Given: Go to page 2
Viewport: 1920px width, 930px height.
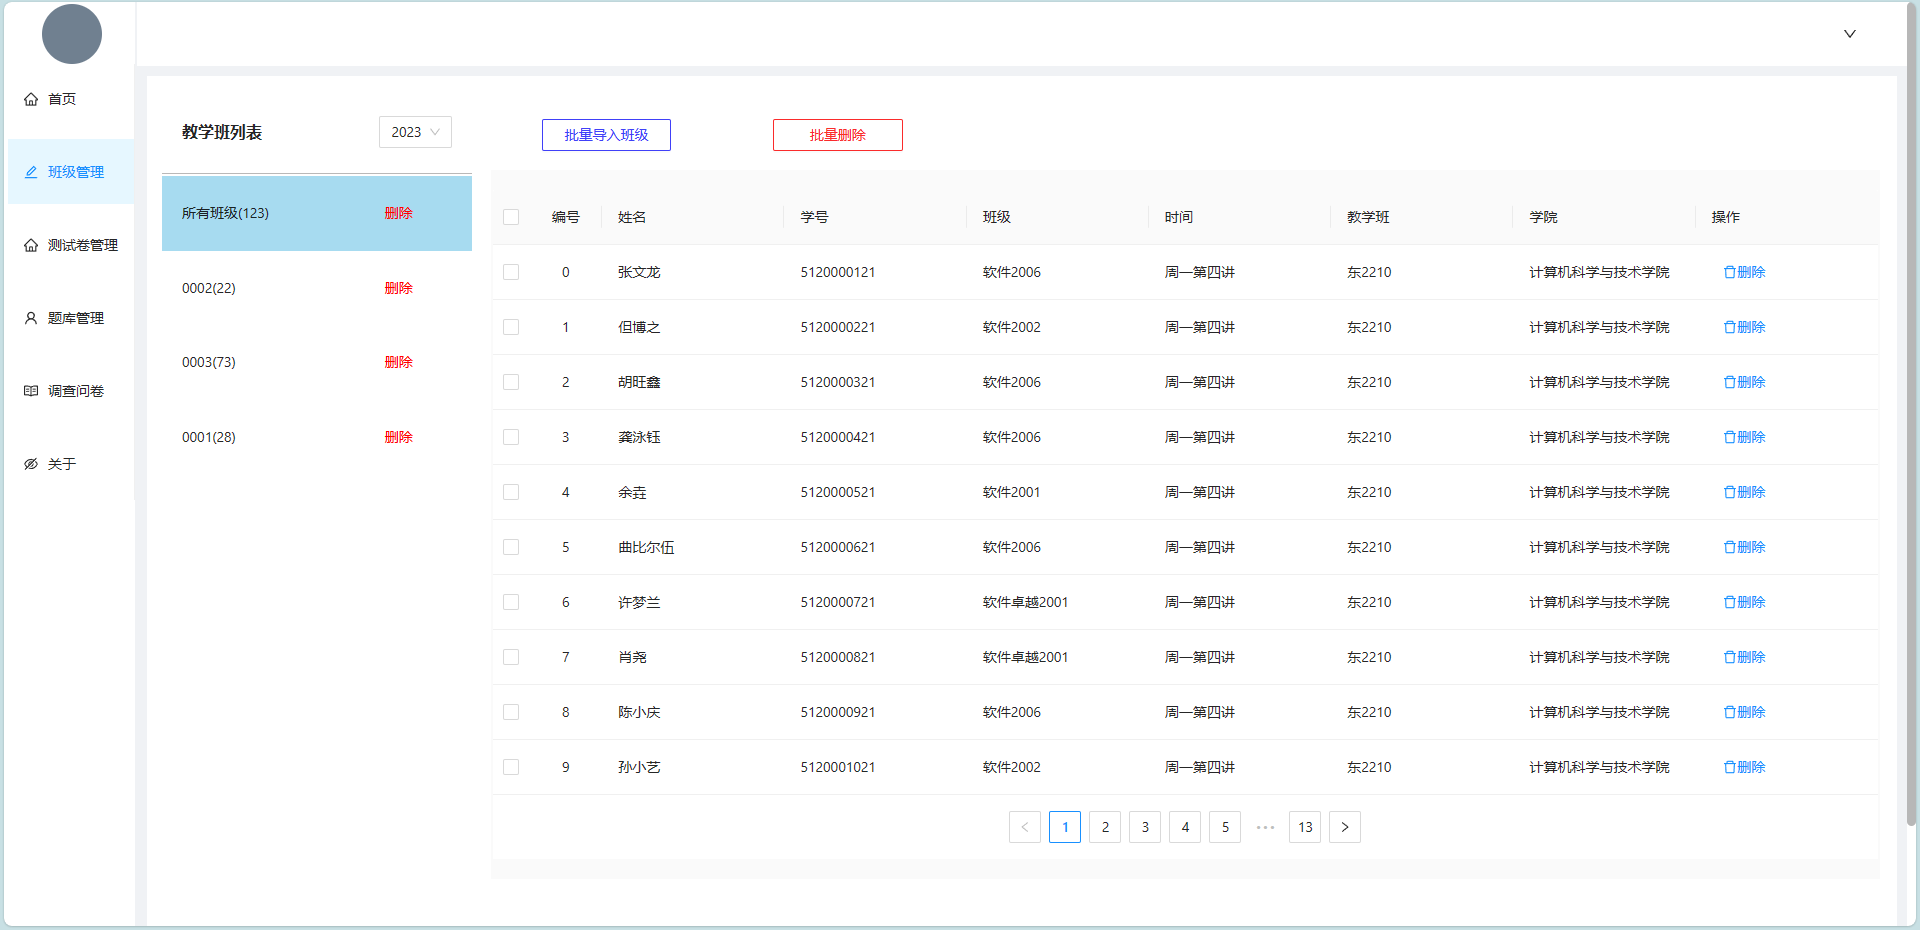Looking at the screenshot, I should 1105,827.
